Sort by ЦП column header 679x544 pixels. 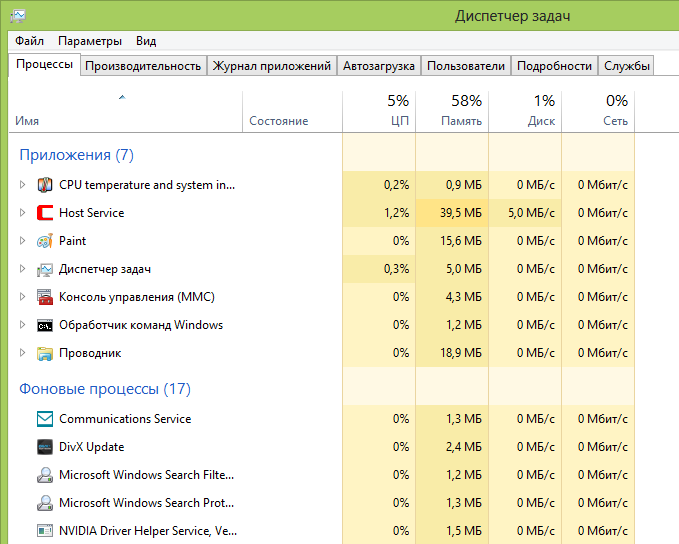[x=379, y=111]
